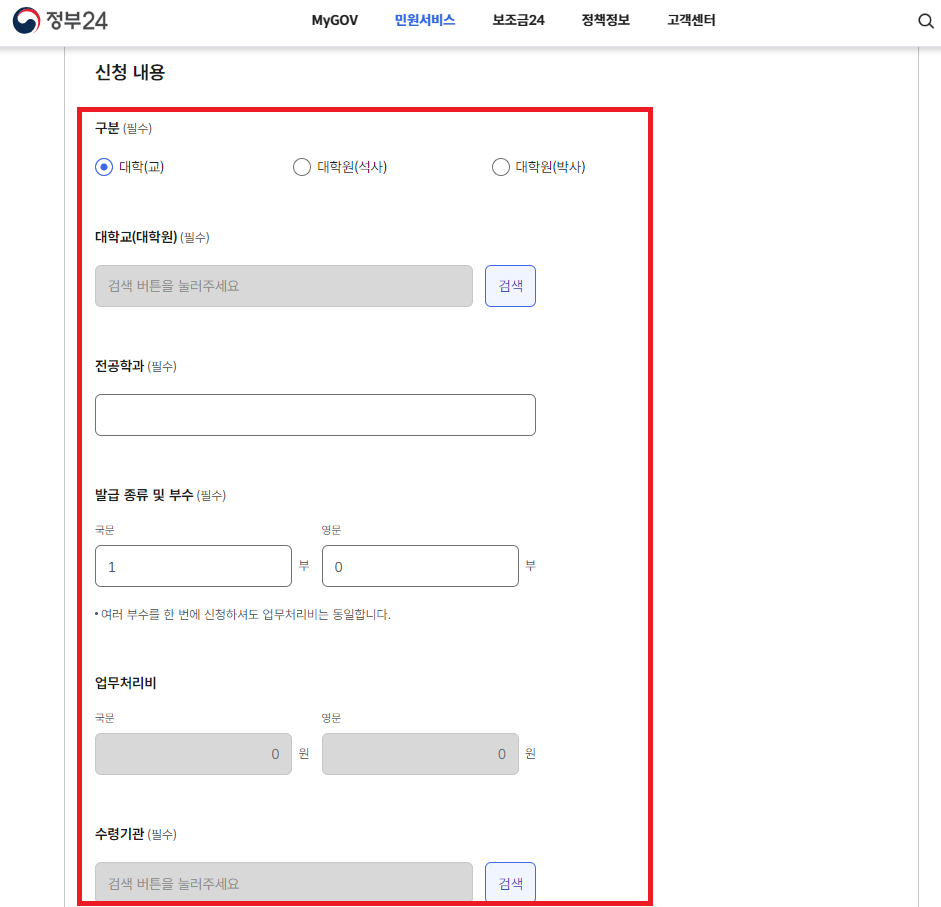Select the 대학원(박사) radio option
Viewport: 941px width, 907px height.
[x=501, y=167]
